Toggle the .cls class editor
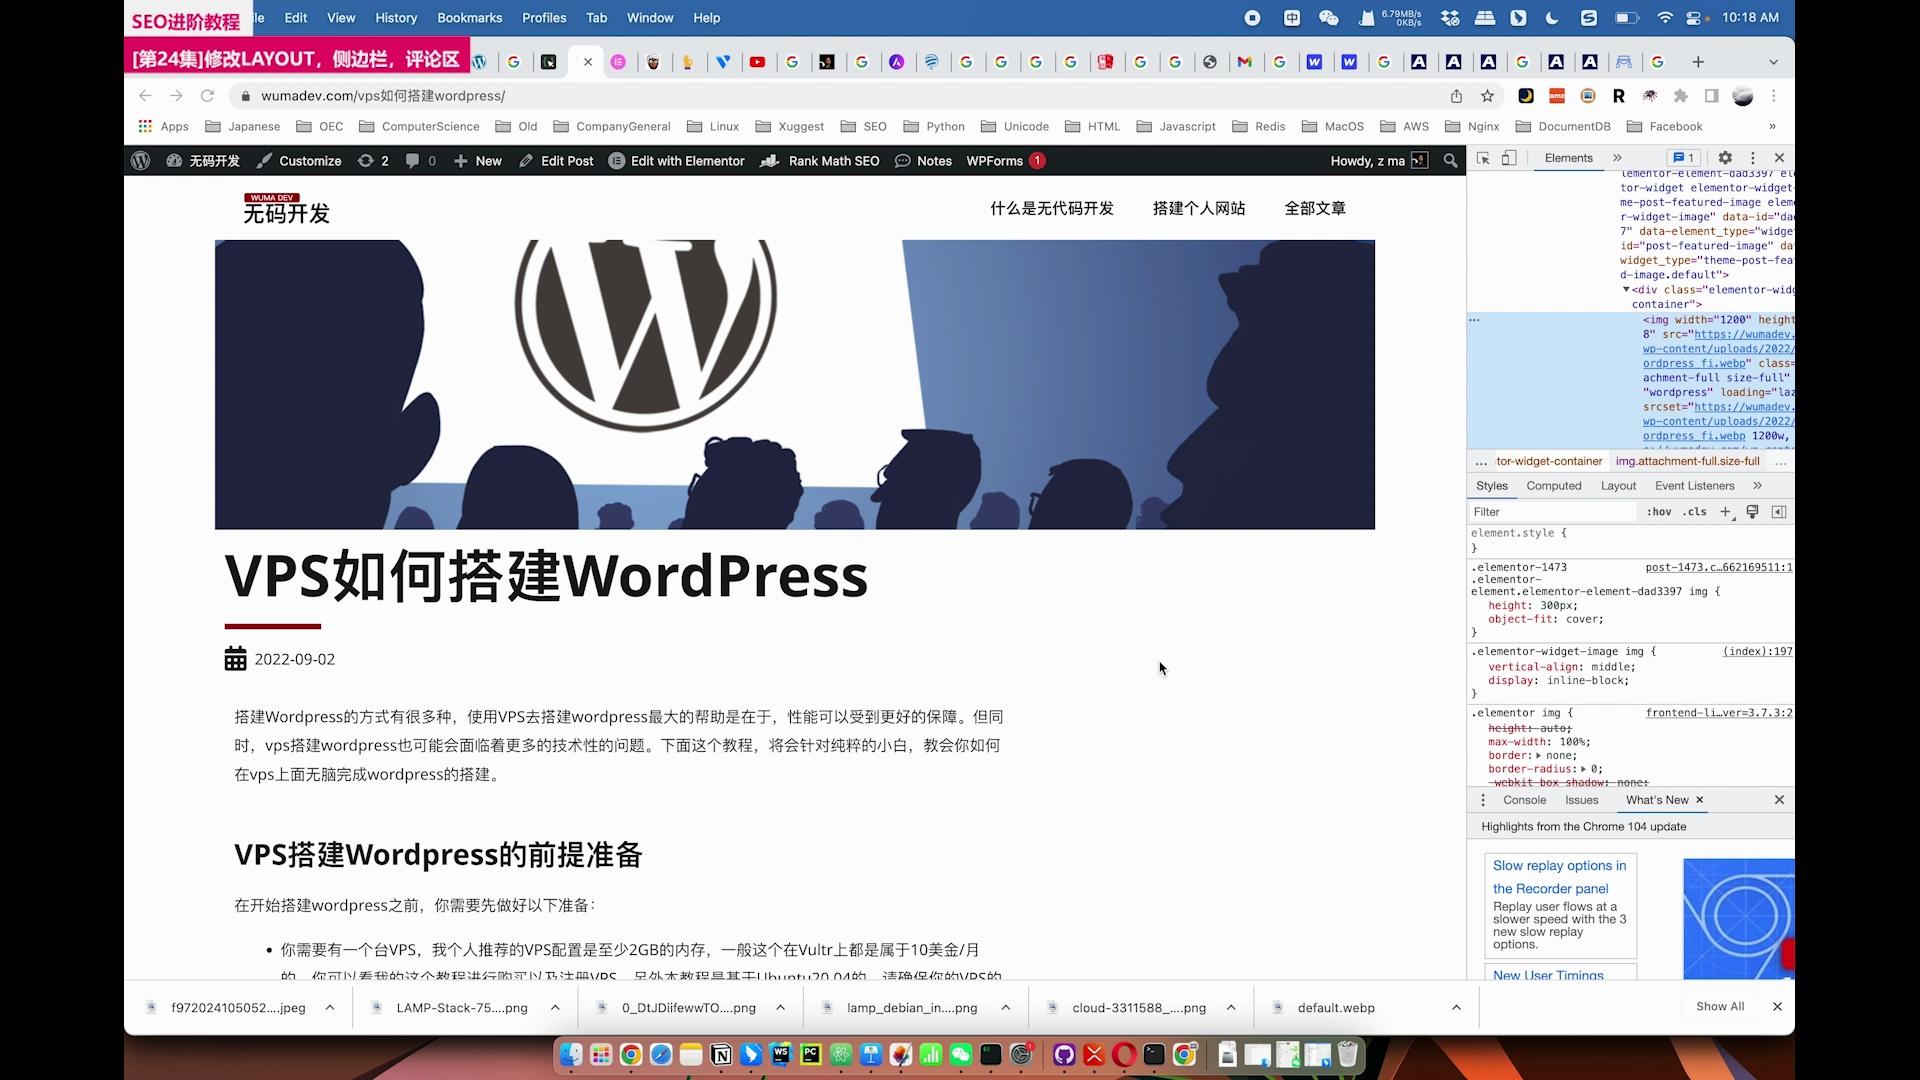Viewport: 1920px width, 1080px height. coord(1694,512)
